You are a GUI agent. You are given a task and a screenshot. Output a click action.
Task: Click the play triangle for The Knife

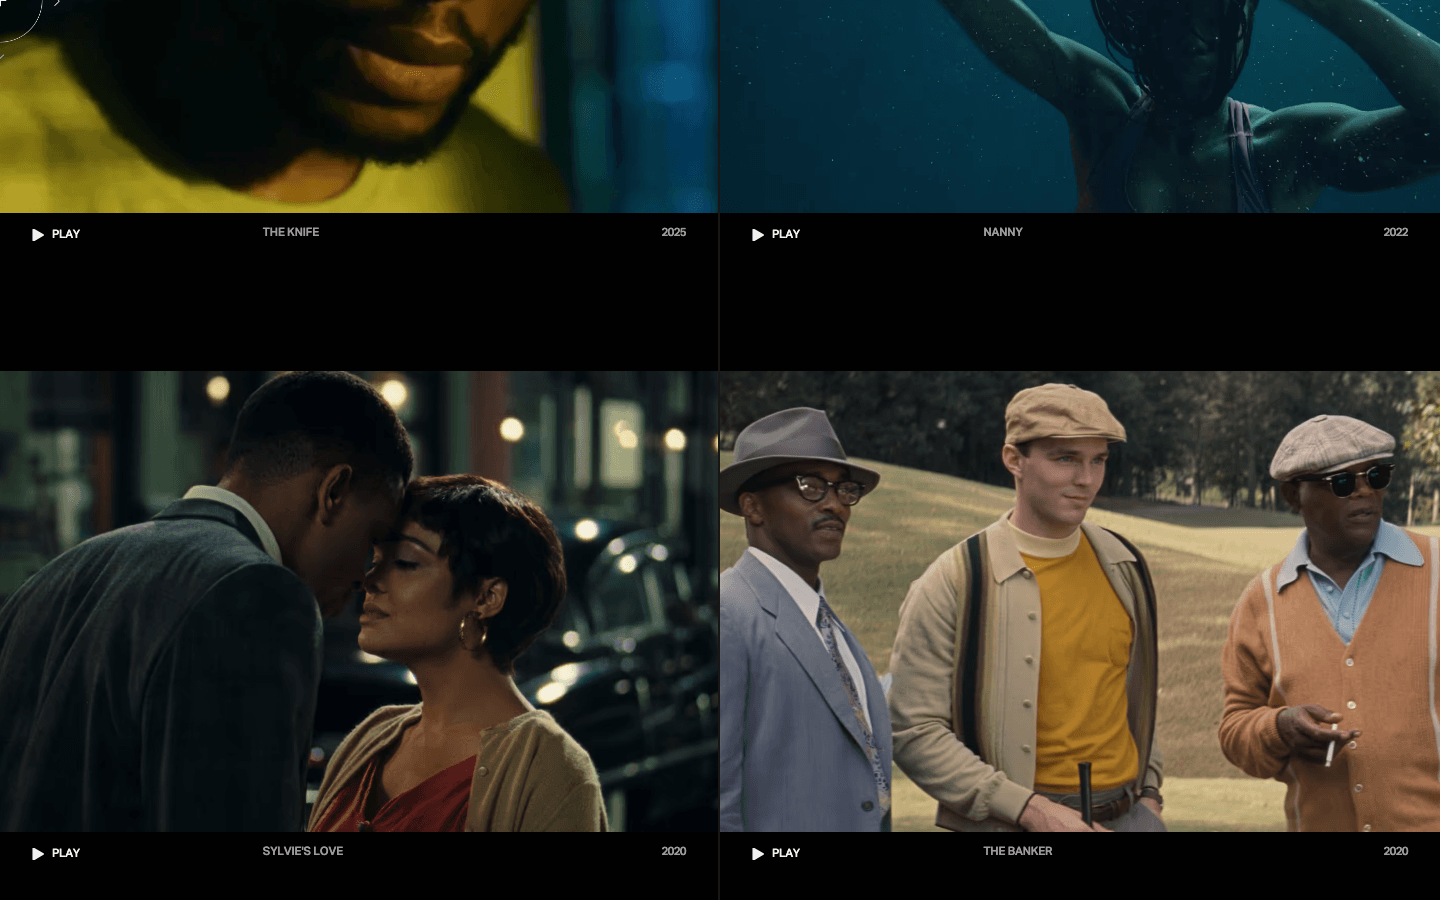[38, 235]
